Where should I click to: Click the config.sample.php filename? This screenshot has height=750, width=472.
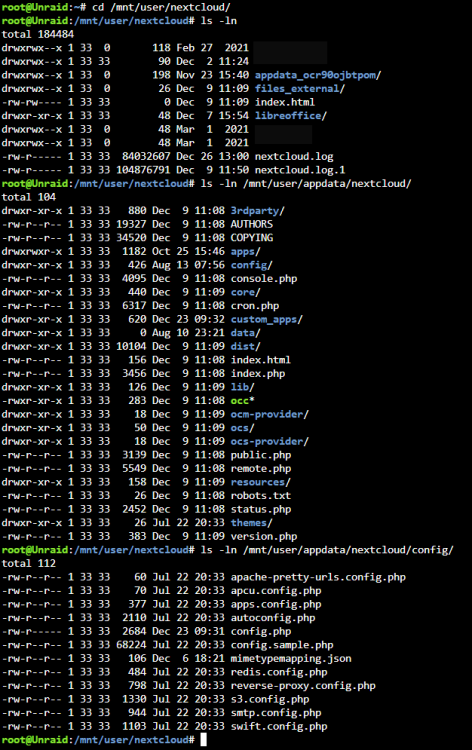[282, 645]
